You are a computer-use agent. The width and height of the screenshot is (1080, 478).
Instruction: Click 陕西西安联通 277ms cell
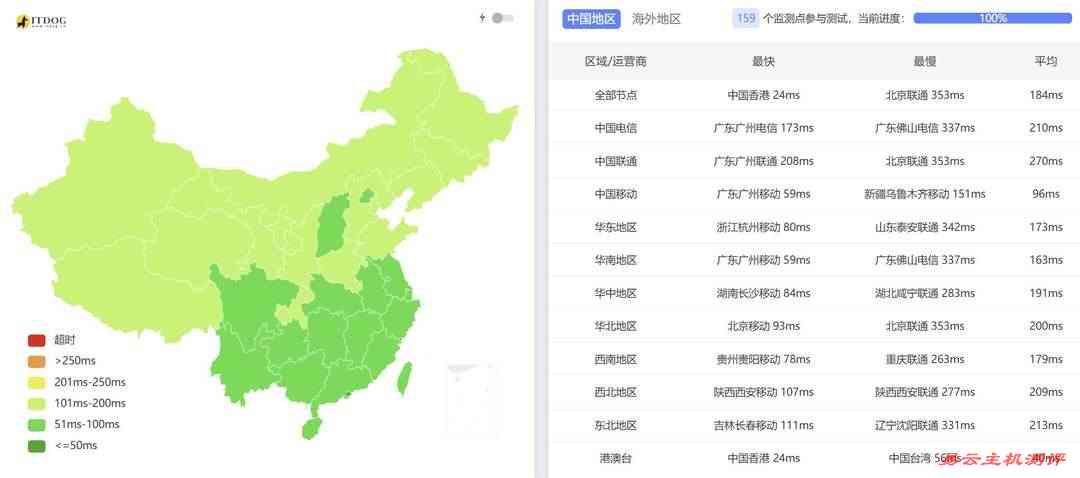pos(924,393)
